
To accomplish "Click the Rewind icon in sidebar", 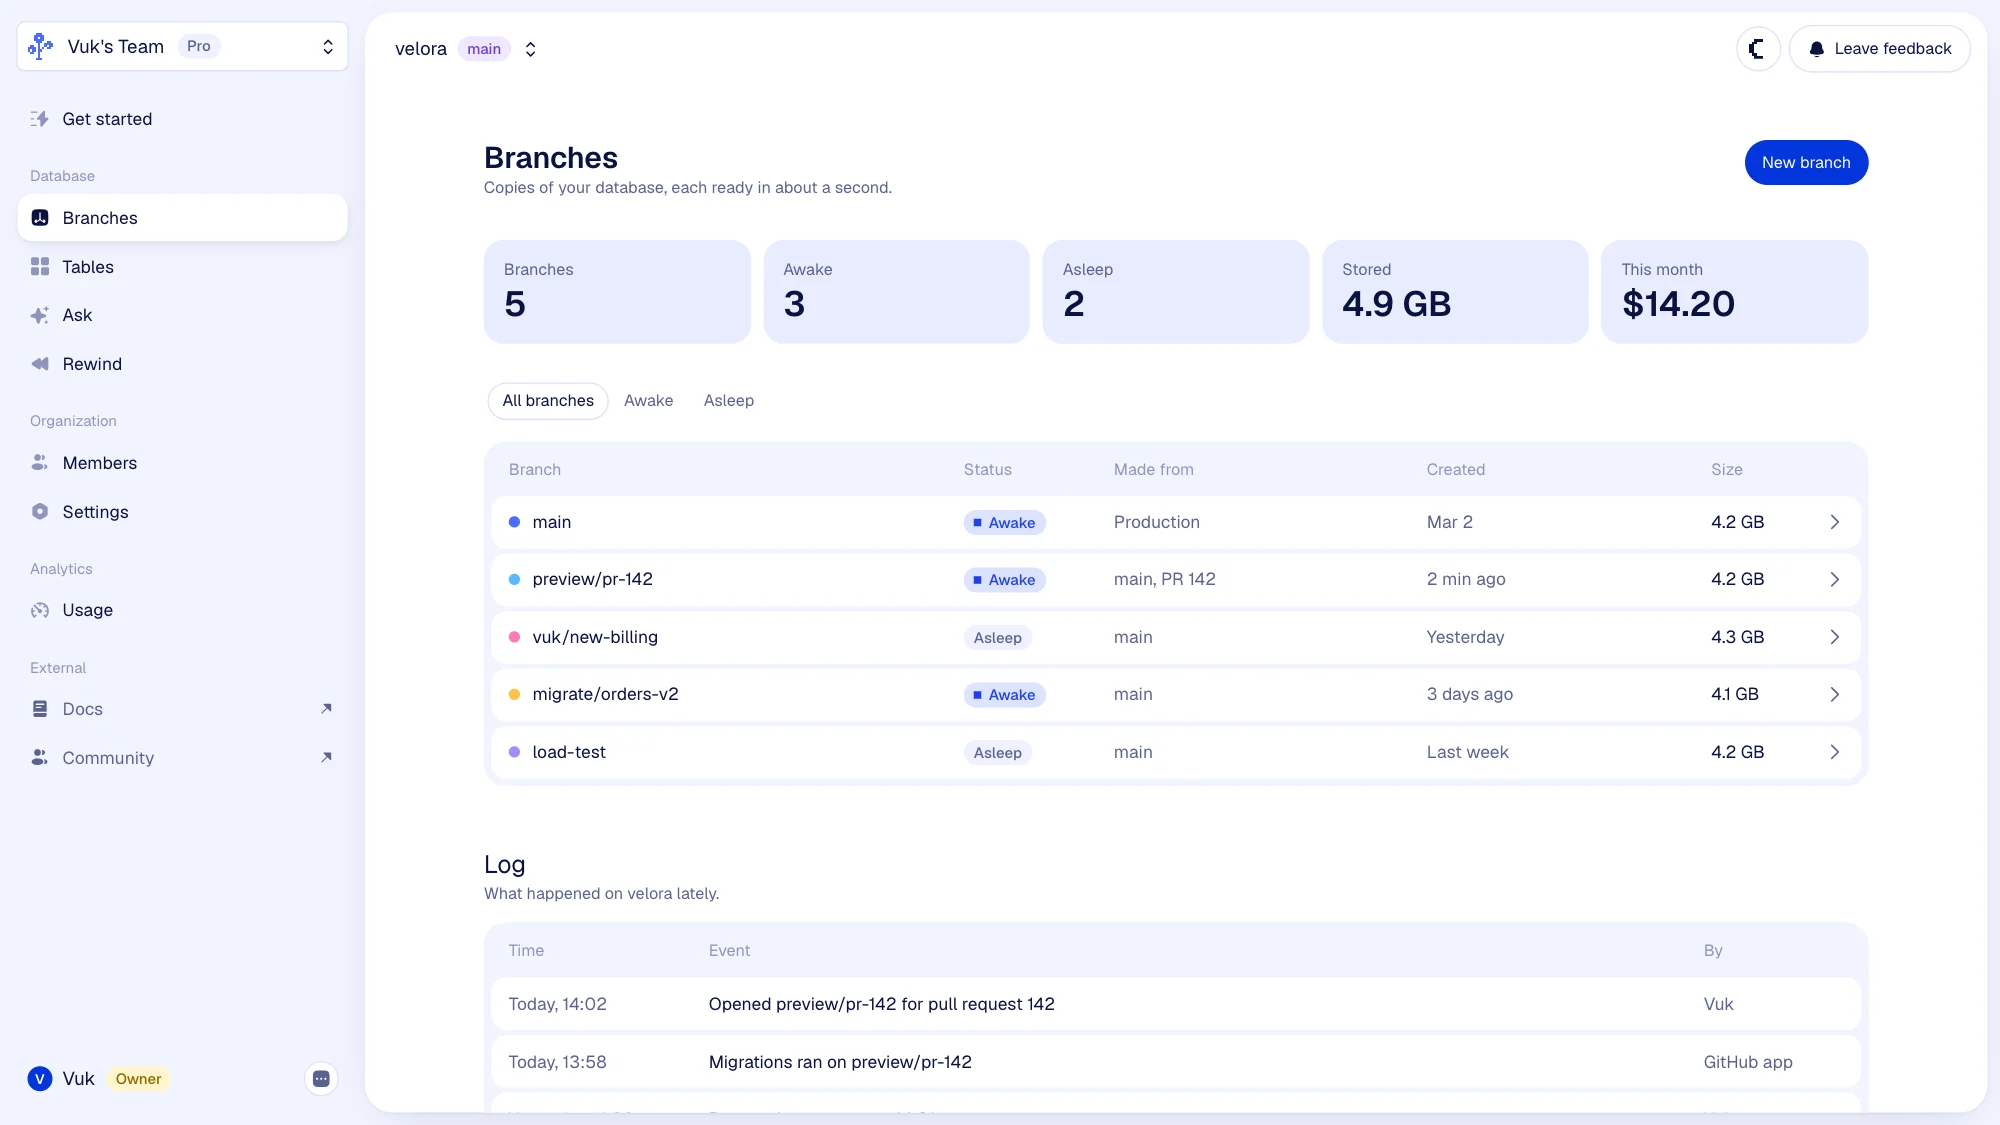I will (x=40, y=364).
